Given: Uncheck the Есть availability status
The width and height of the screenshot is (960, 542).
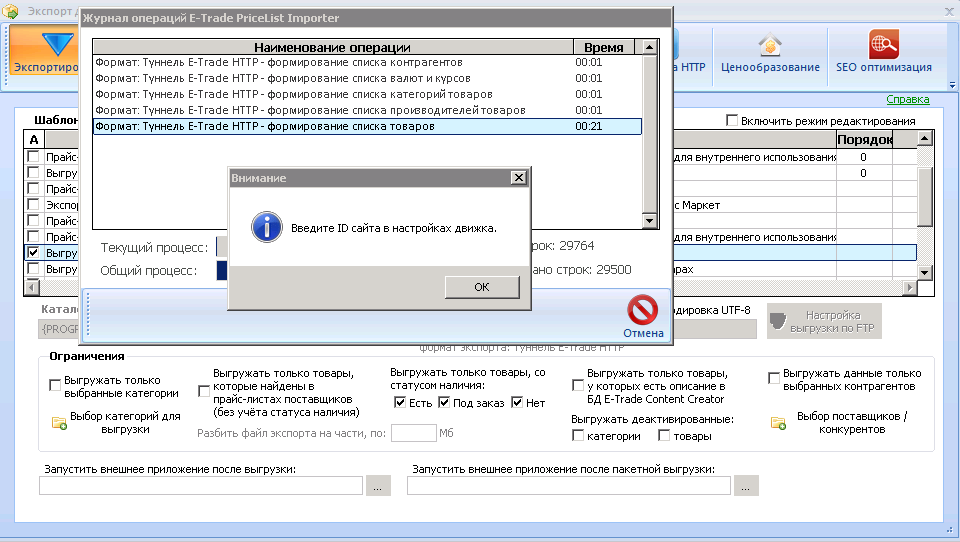Looking at the screenshot, I should pos(400,402).
